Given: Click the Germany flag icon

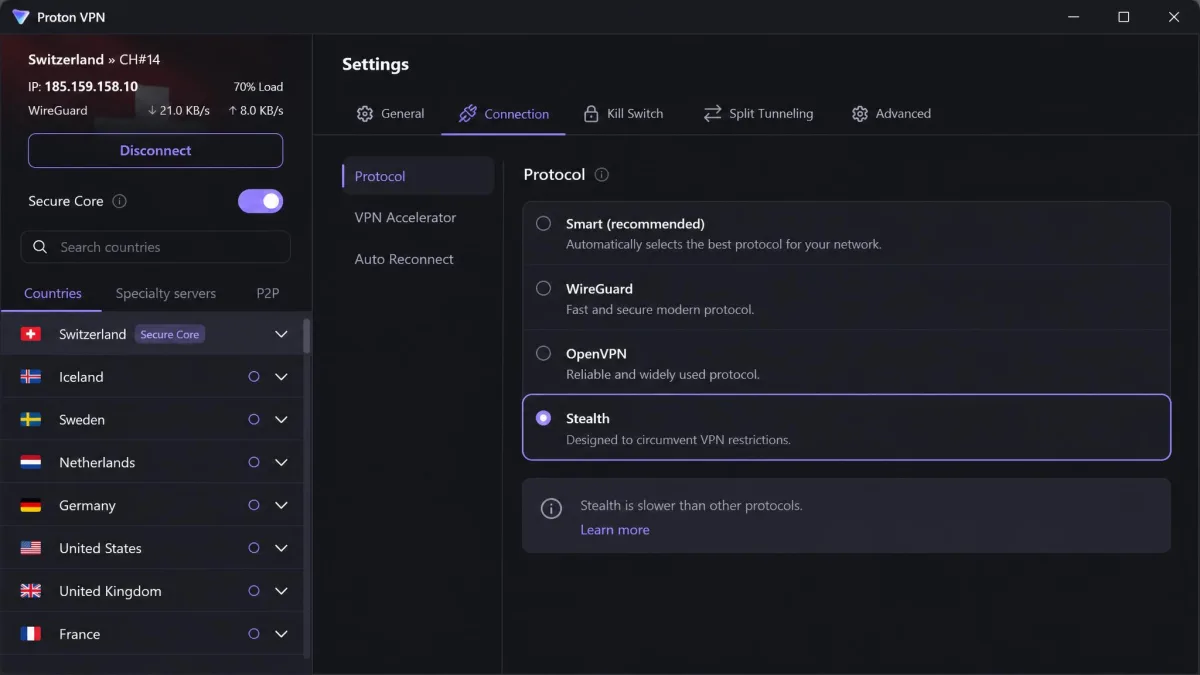Looking at the screenshot, I should click(31, 506).
